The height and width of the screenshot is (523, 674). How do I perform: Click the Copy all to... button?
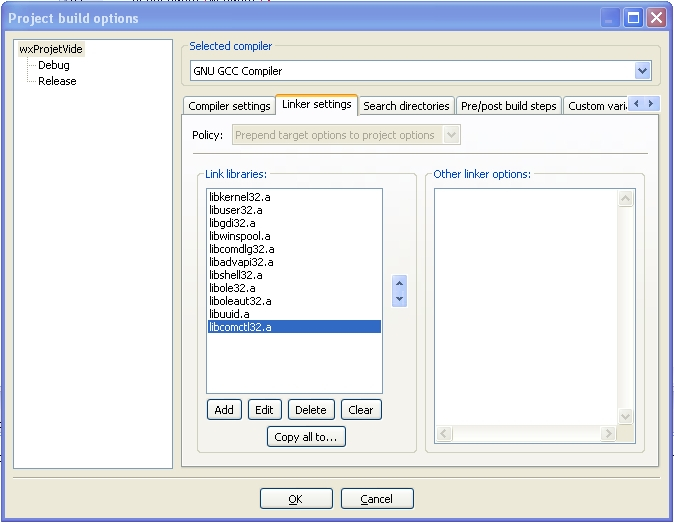[306, 437]
